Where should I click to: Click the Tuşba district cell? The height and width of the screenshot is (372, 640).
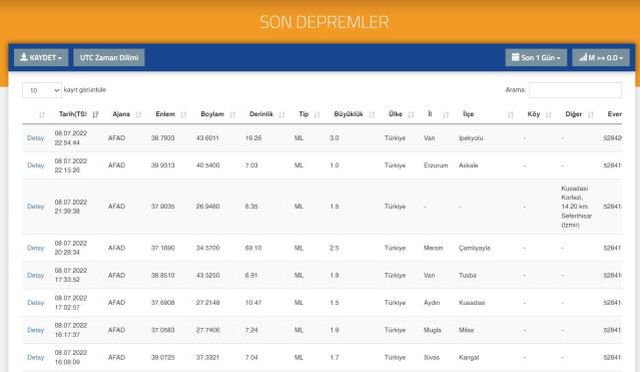point(467,275)
